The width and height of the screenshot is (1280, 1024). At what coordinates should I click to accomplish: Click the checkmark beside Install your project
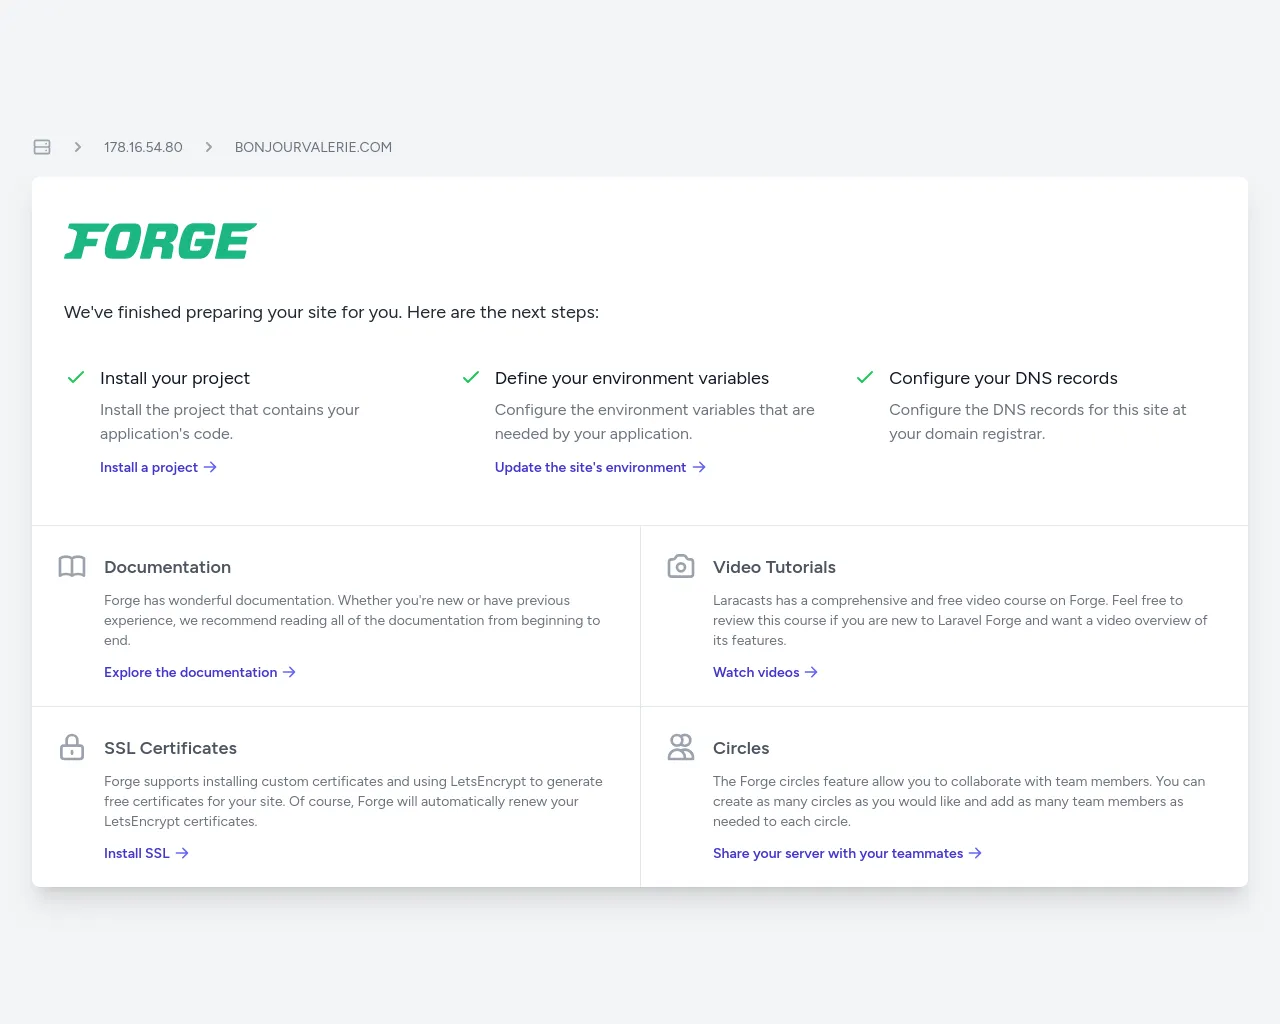point(75,377)
